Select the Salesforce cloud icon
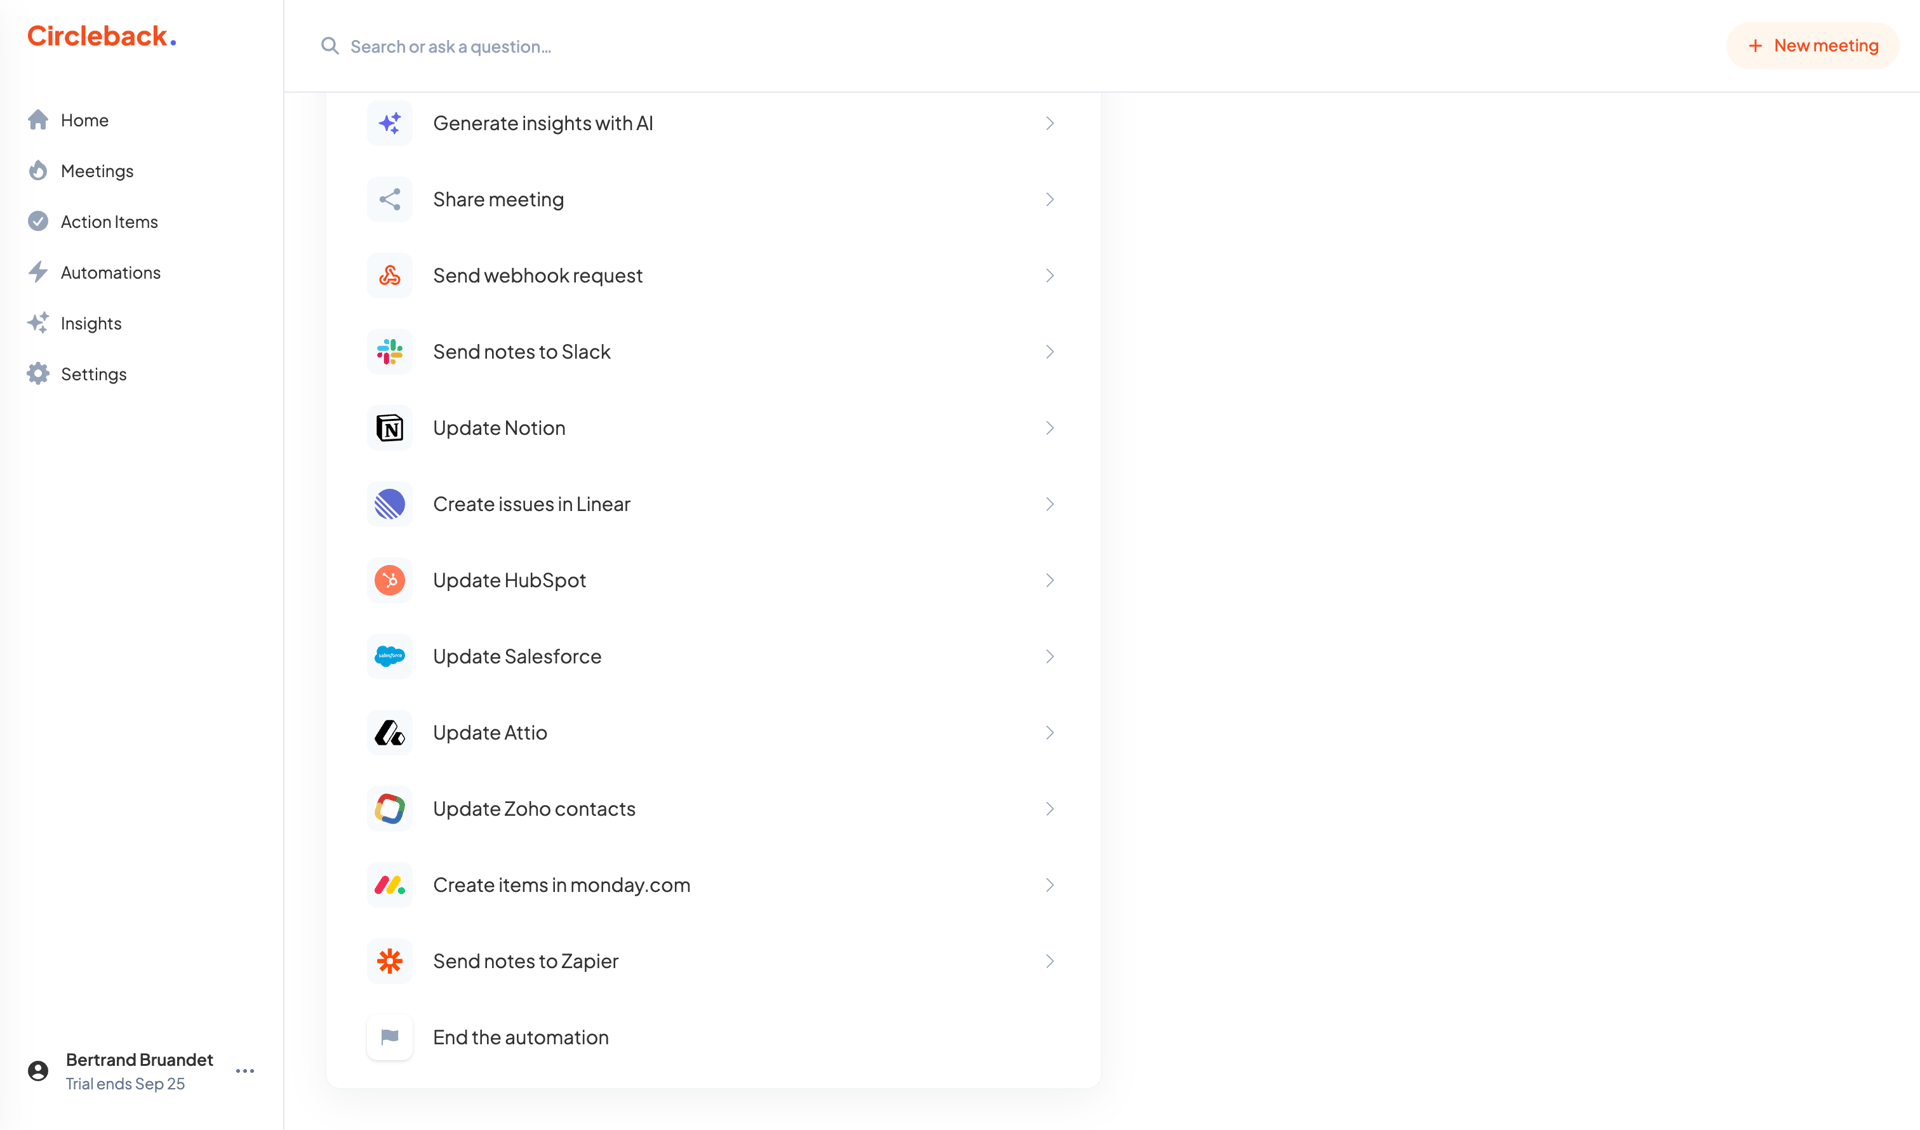Image resolution: width=1920 pixels, height=1130 pixels. [x=389, y=656]
